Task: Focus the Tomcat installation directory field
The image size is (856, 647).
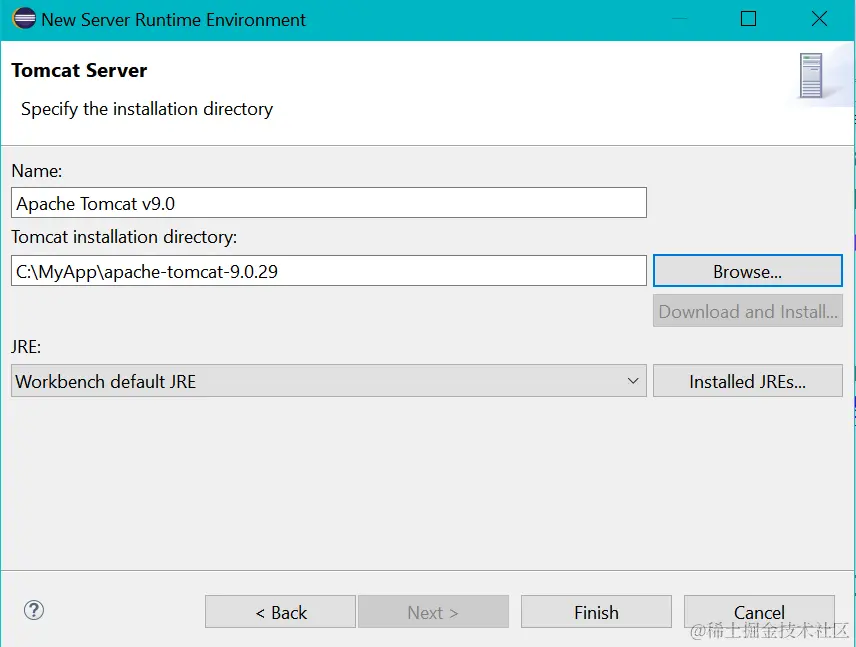Action: (x=329, y=271)
